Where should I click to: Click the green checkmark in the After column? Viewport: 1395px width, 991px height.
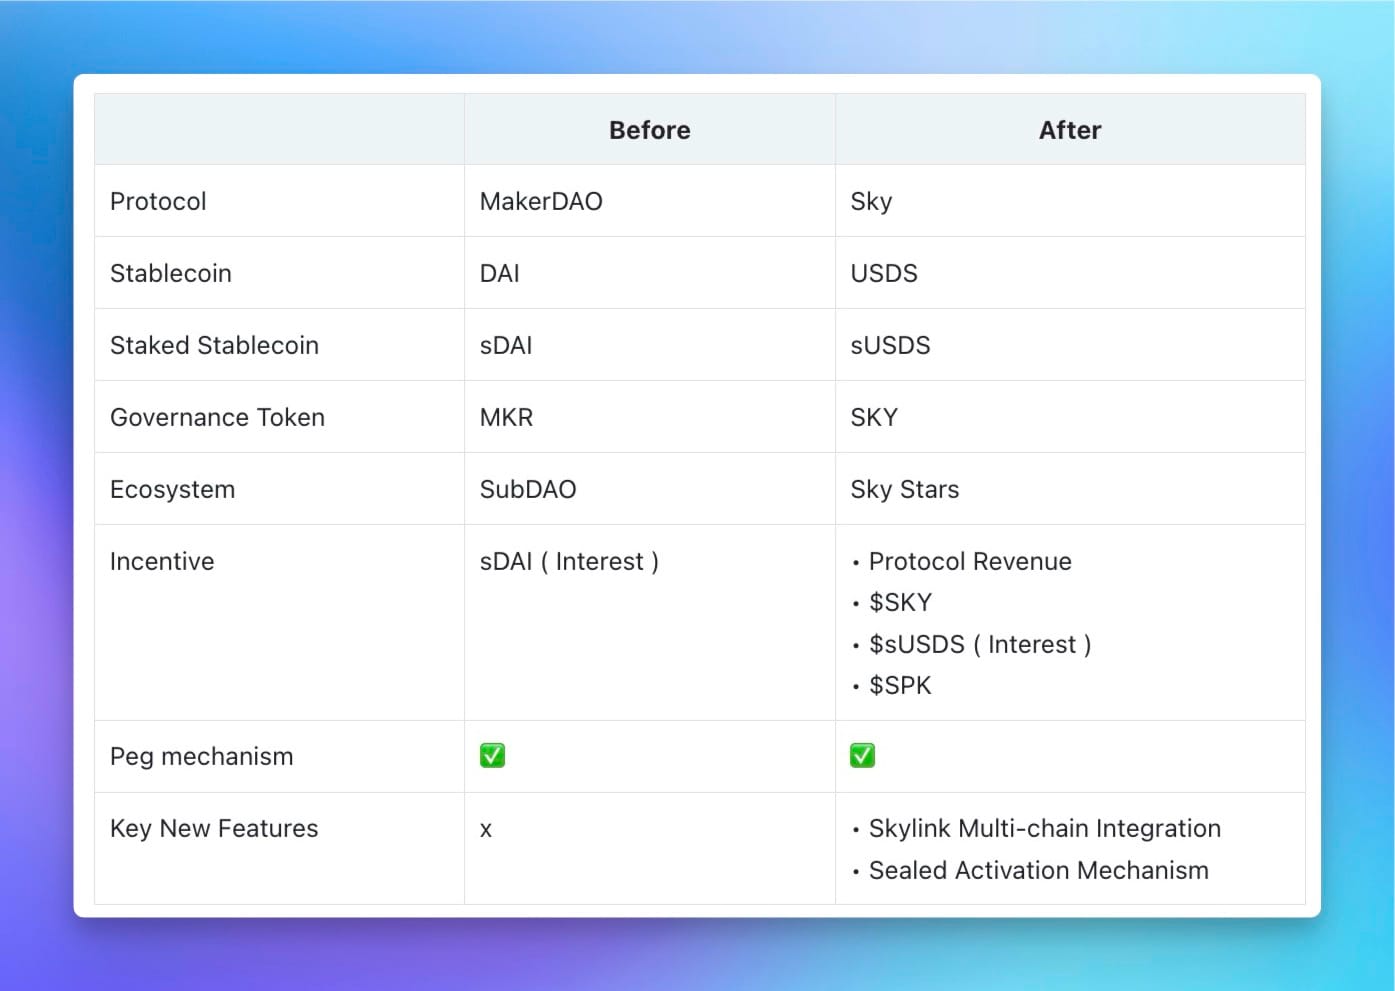pos(862,755)
